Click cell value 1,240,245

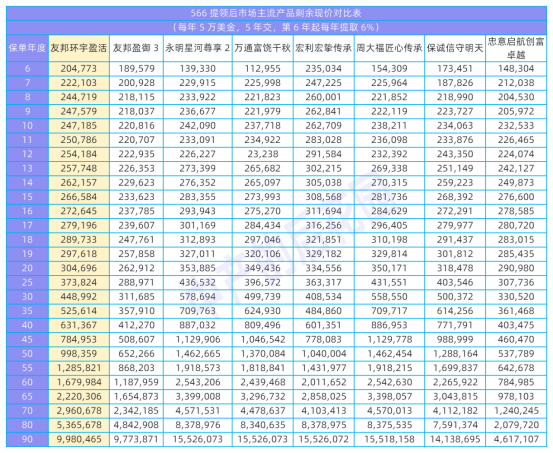coord(516,411)
